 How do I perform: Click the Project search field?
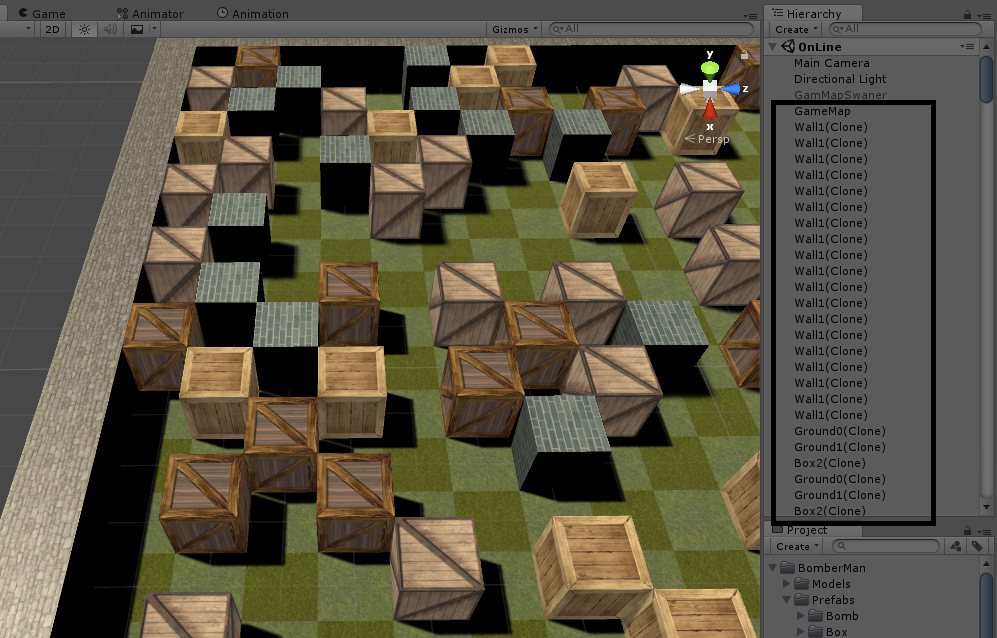[x=886, y=546]
